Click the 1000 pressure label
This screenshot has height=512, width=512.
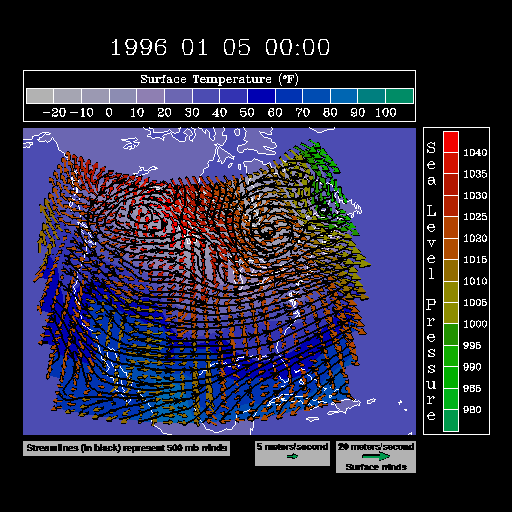[x=475, y=324]
